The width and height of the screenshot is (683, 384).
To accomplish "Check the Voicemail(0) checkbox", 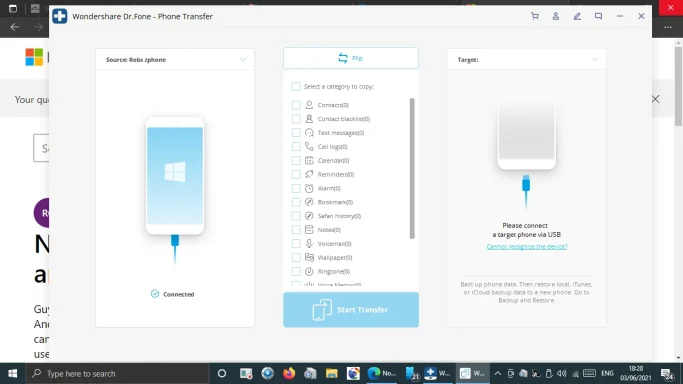I will (x=296, y=244).
